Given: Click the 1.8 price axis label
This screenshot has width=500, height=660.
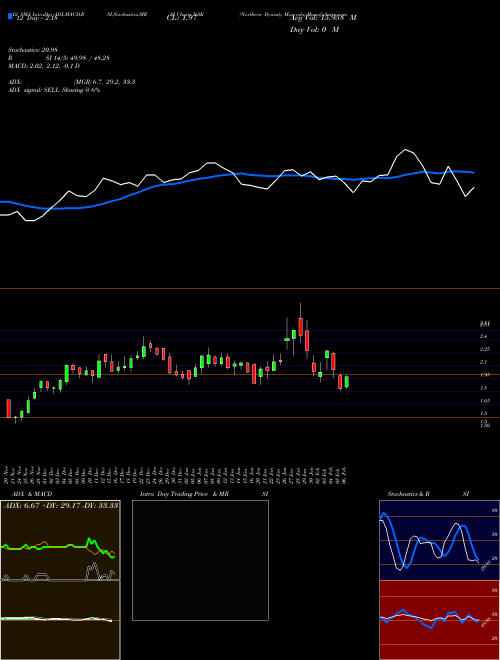Looking at the screenshot, I should click(484, 388).
